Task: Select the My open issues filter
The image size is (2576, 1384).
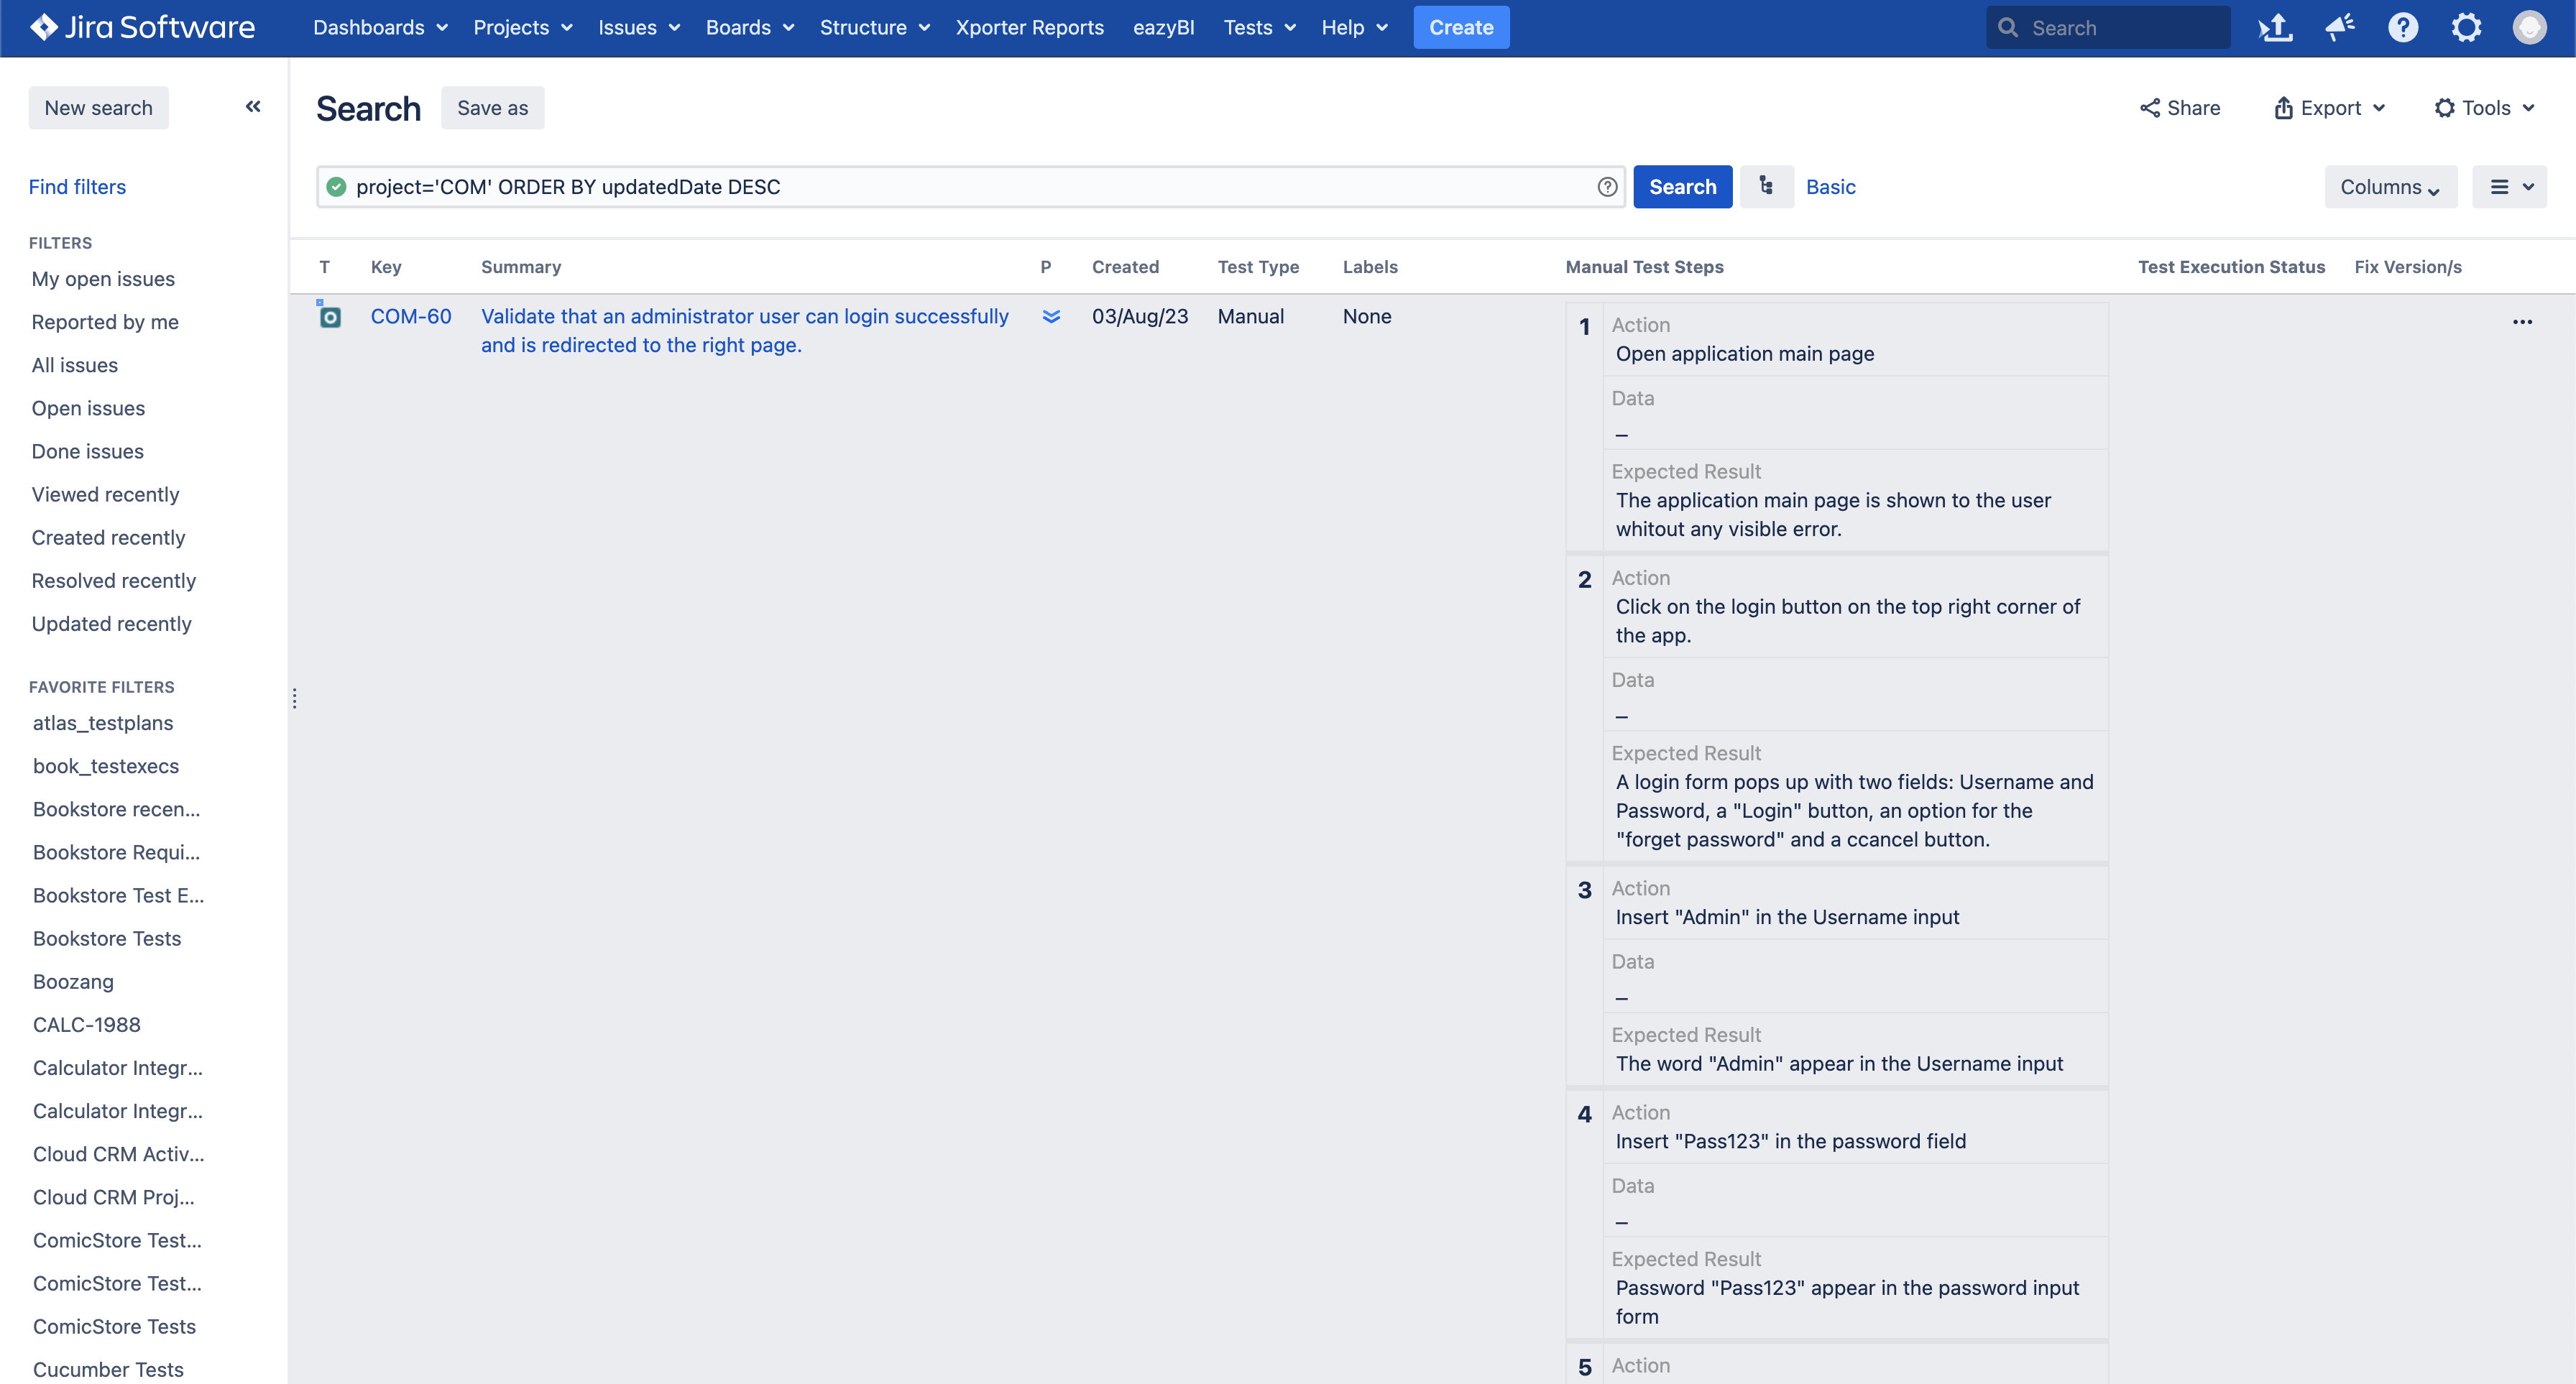Action: coord(103,279)
